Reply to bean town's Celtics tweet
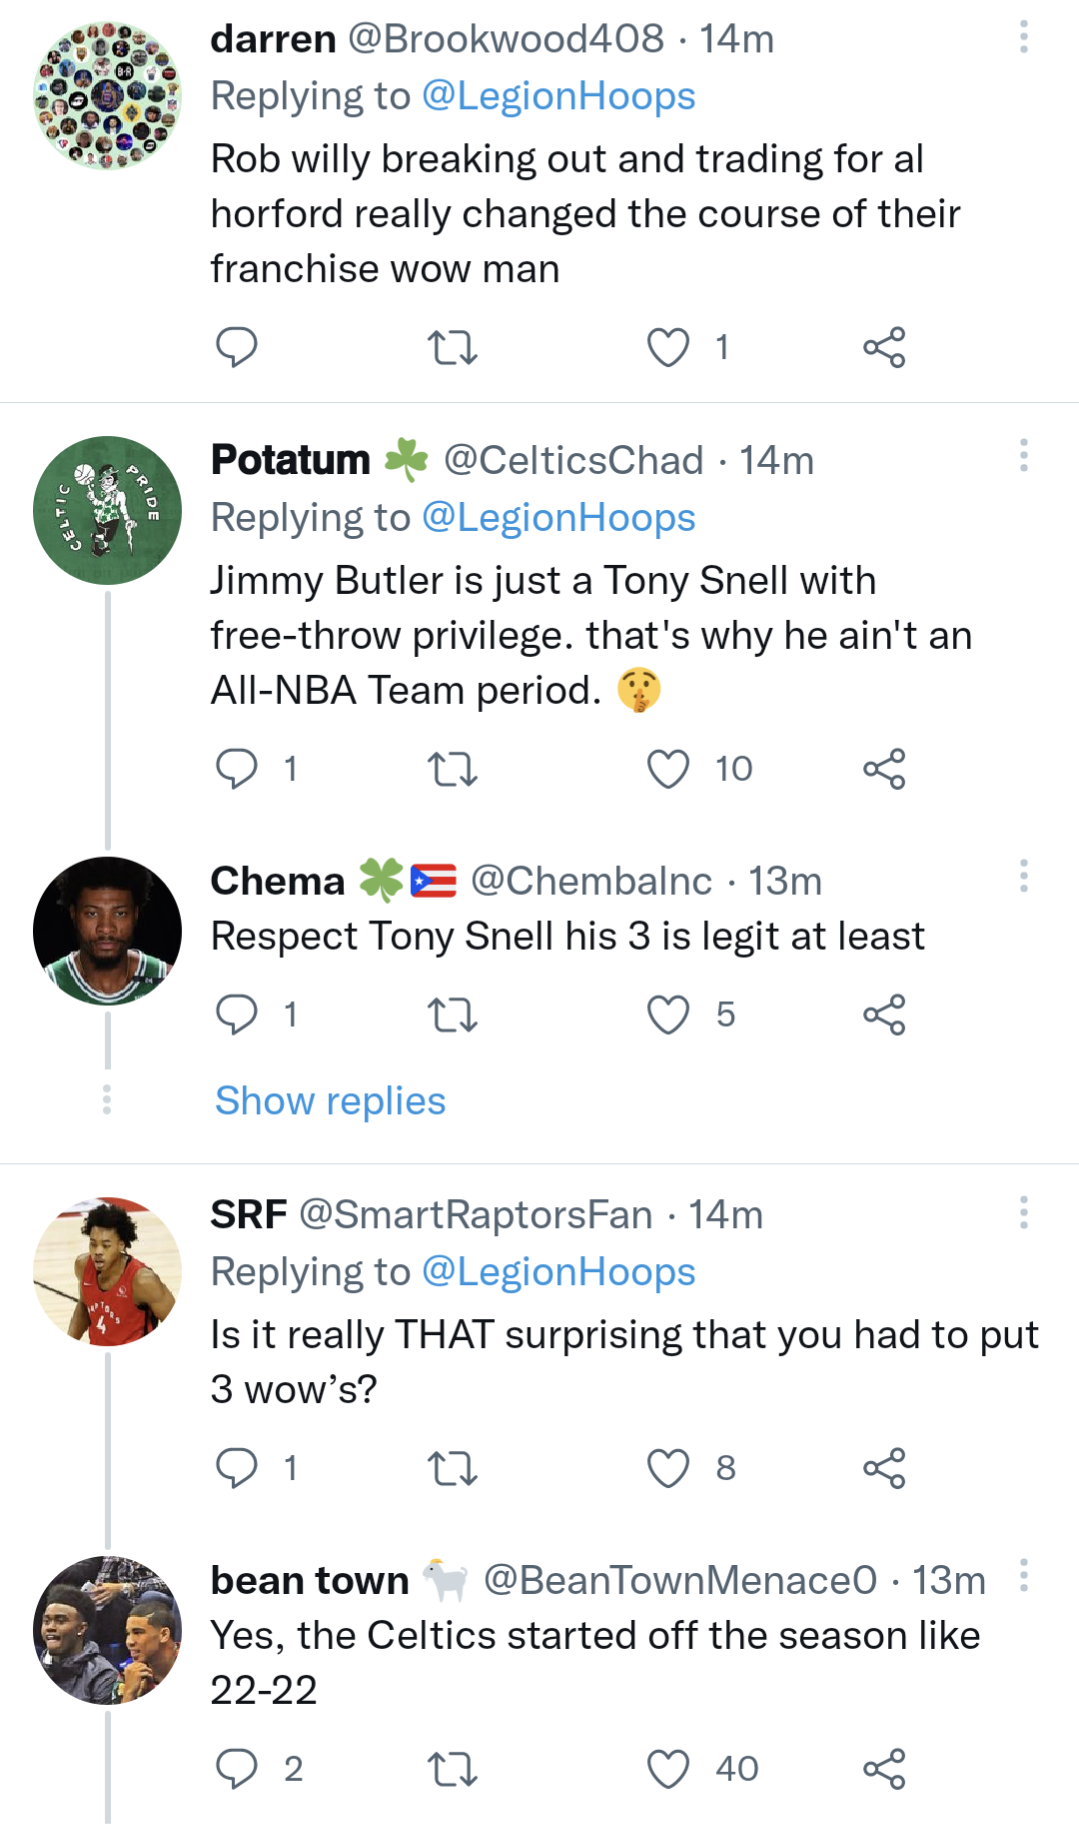1079x1829 pixels. tap(237, 1769)
